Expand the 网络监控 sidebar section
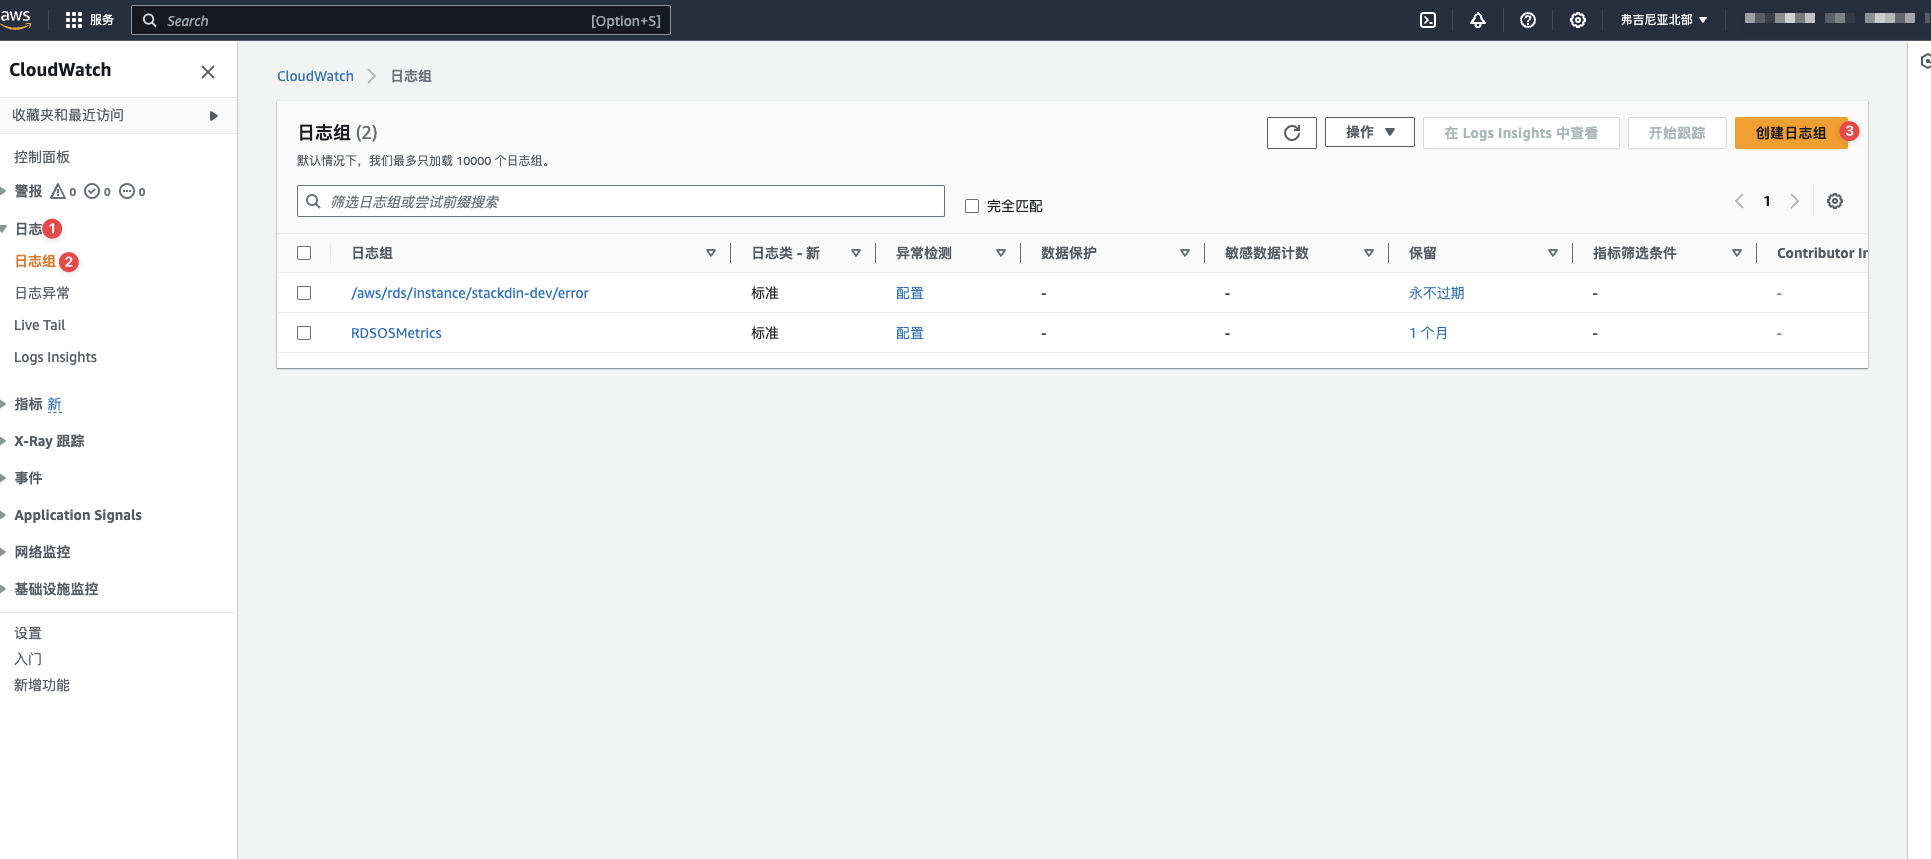The image size is (1931, 859). pyautogui.click(x=4, y=552)
